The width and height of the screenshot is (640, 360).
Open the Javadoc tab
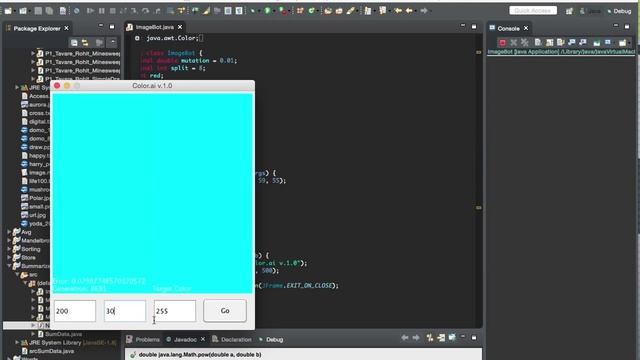pyautogui.click(x=185, y=339)
